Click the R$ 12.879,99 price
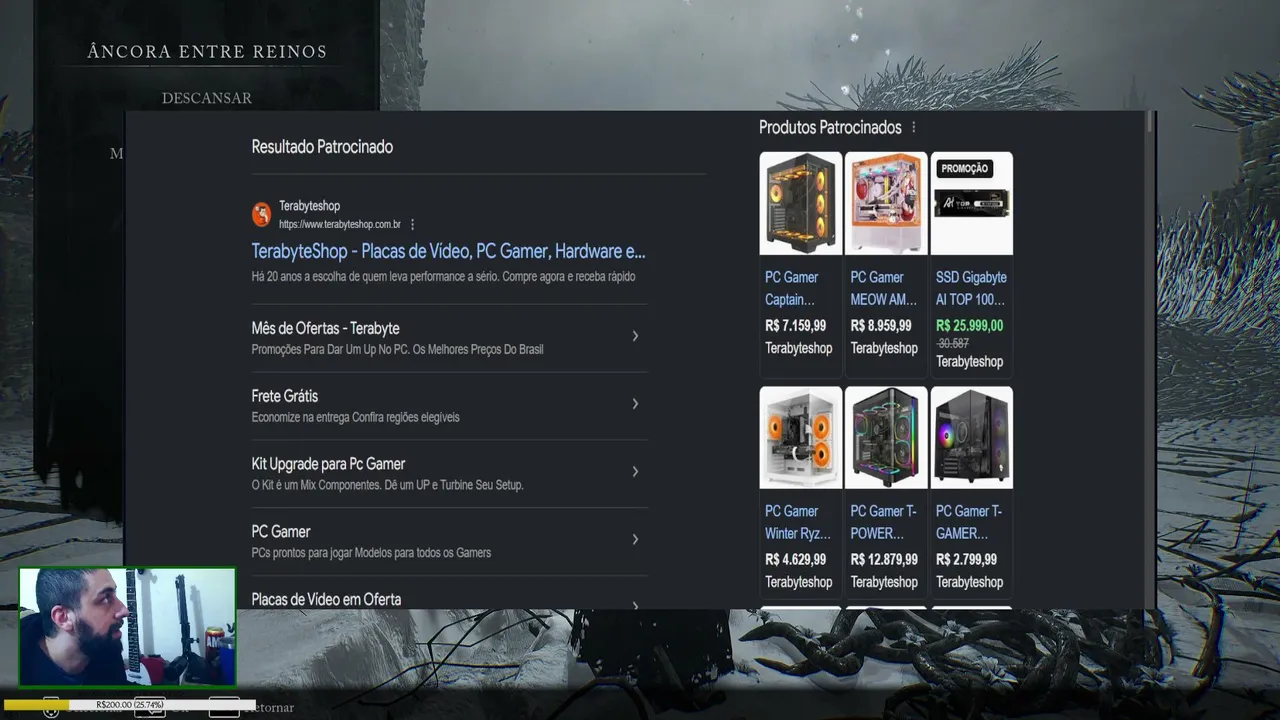 pos(884,560)
